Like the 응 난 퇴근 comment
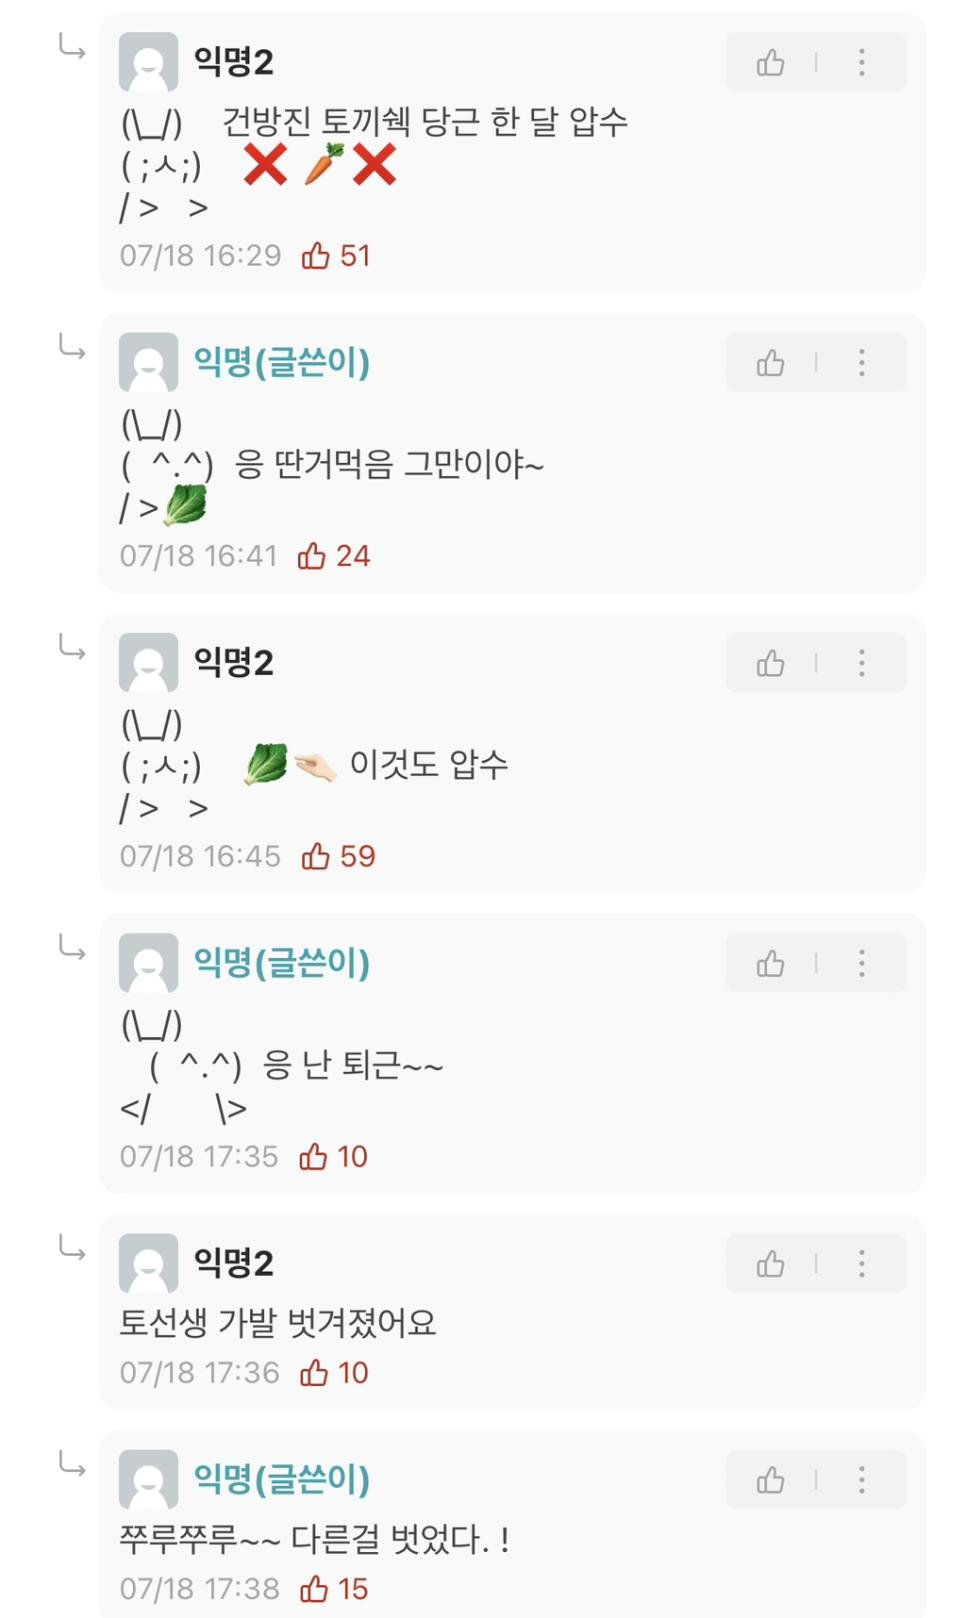The width and height of the screenshot is (966, 1618). point(770,963)
